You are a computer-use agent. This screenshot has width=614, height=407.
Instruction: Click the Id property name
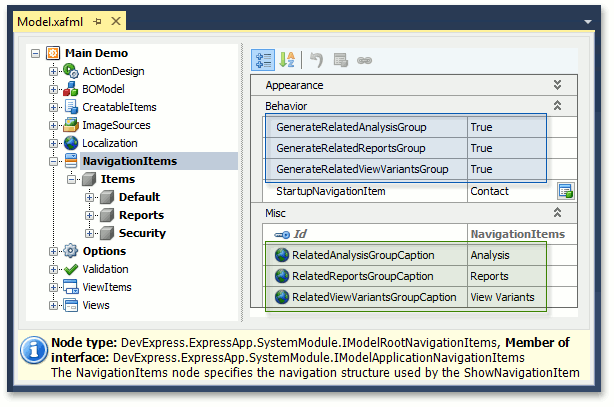(x=300, y=234)
